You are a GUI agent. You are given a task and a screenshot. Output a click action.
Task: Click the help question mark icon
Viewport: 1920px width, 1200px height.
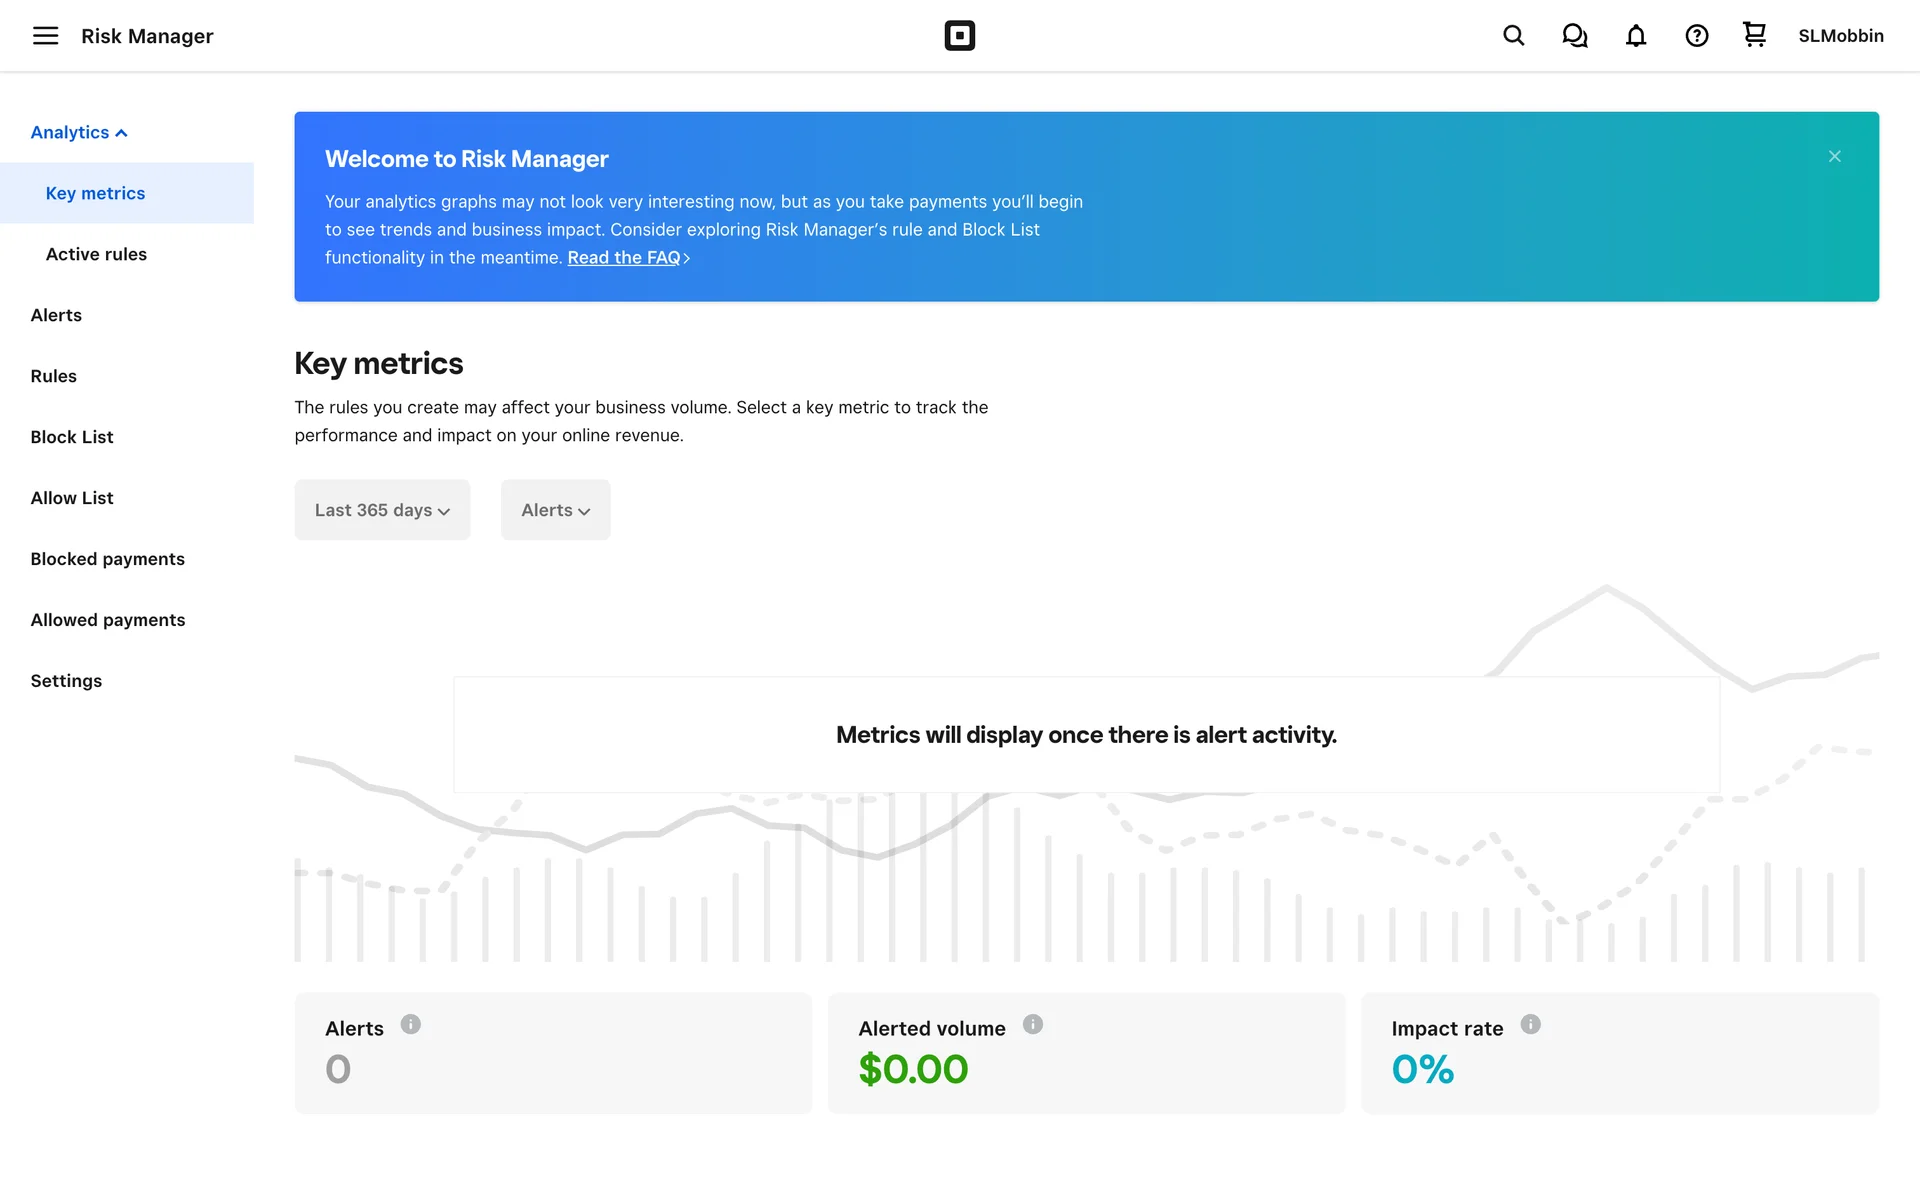click(x=1696, y=36)
